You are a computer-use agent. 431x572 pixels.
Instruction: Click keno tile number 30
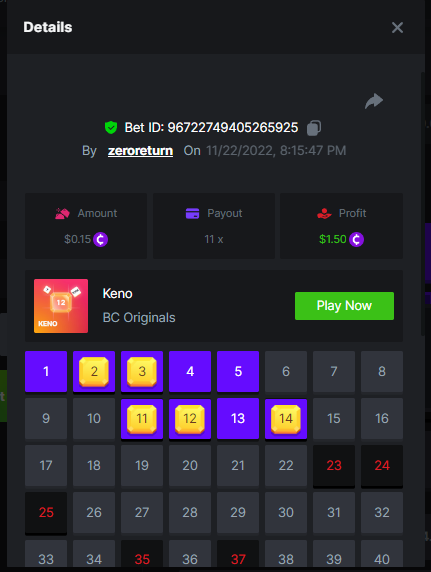coord(286,513)
